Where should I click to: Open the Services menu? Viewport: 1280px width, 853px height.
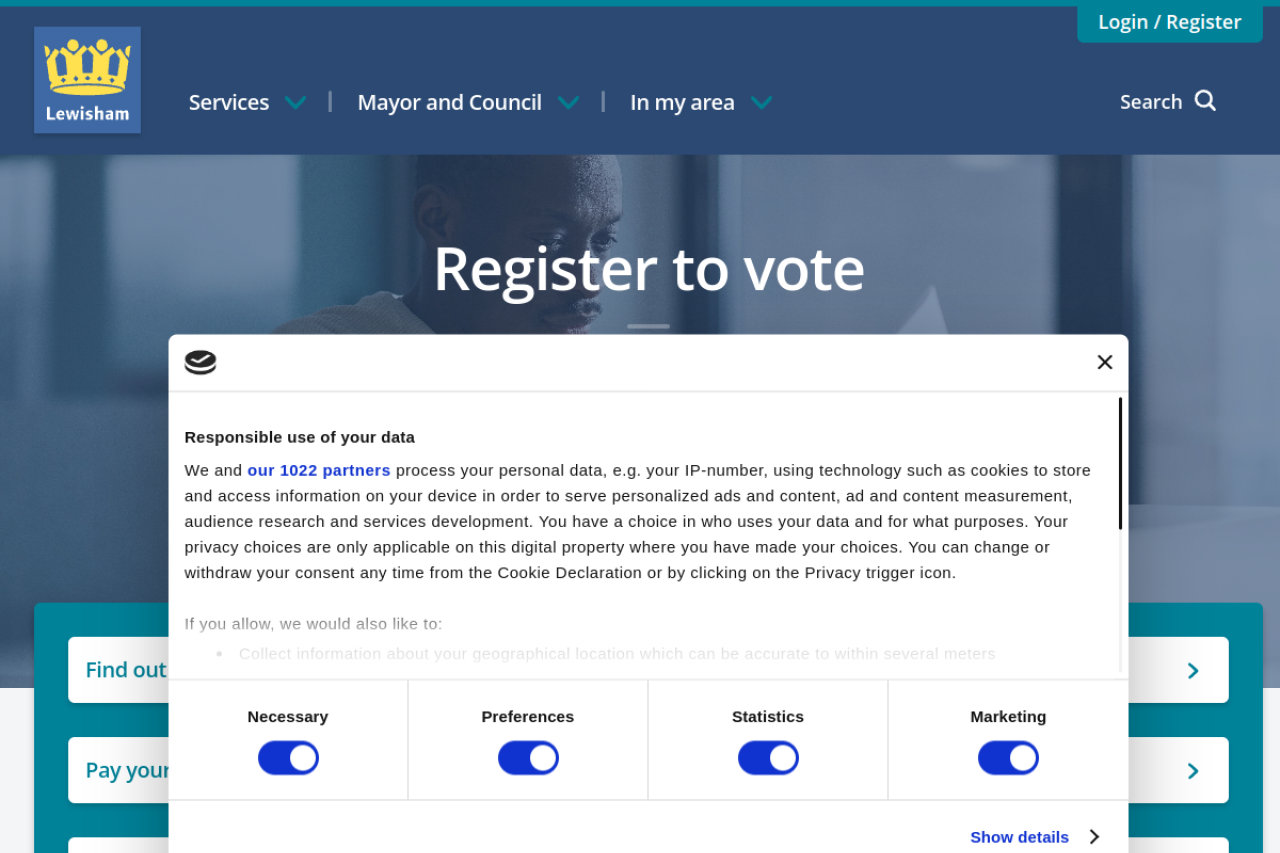coord(229,103)
